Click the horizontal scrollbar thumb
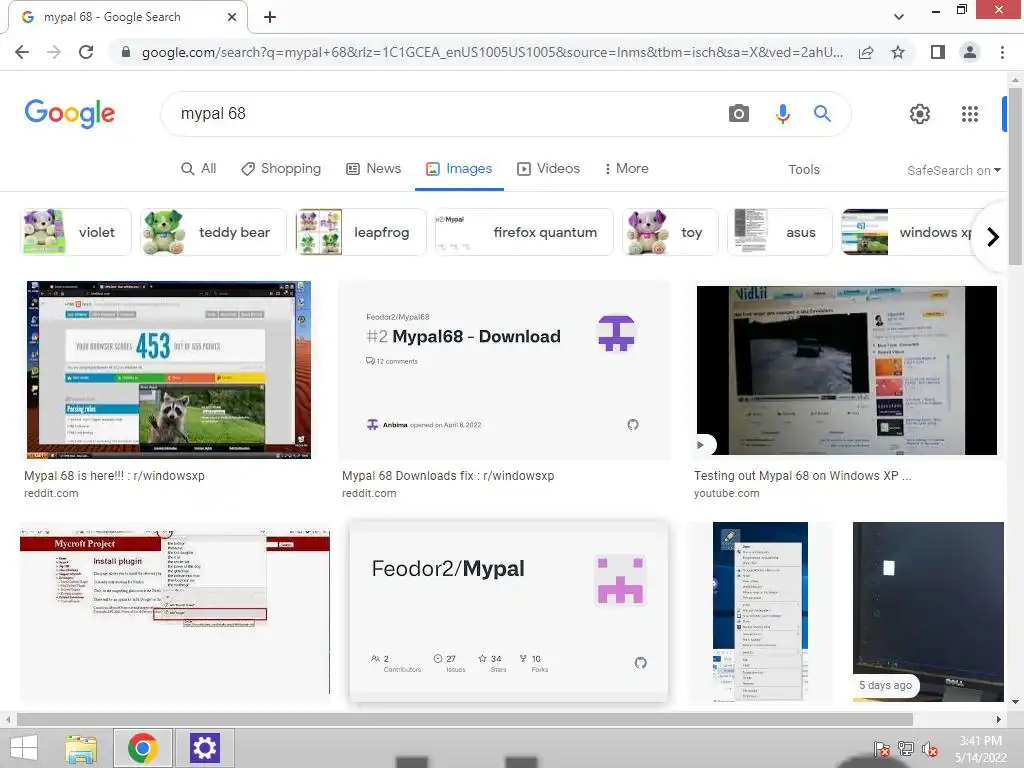The width and height of the screenshot is (1024, 768). 465,720
